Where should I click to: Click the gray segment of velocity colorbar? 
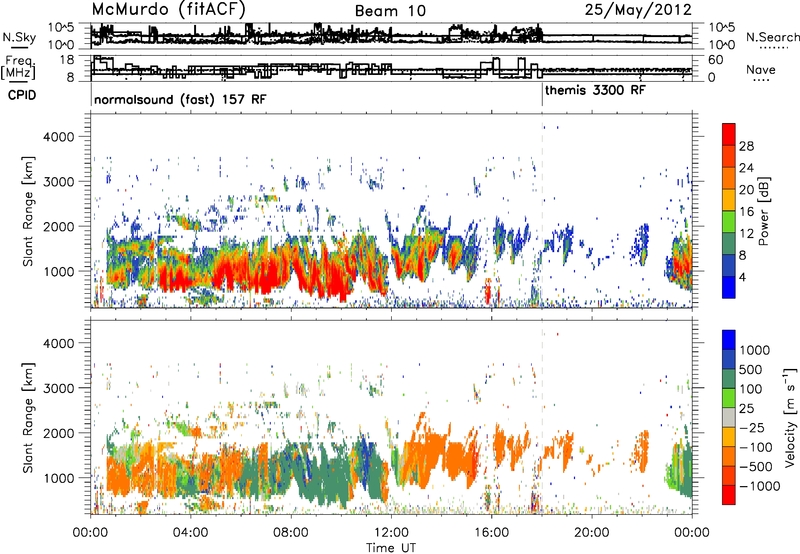729,418
